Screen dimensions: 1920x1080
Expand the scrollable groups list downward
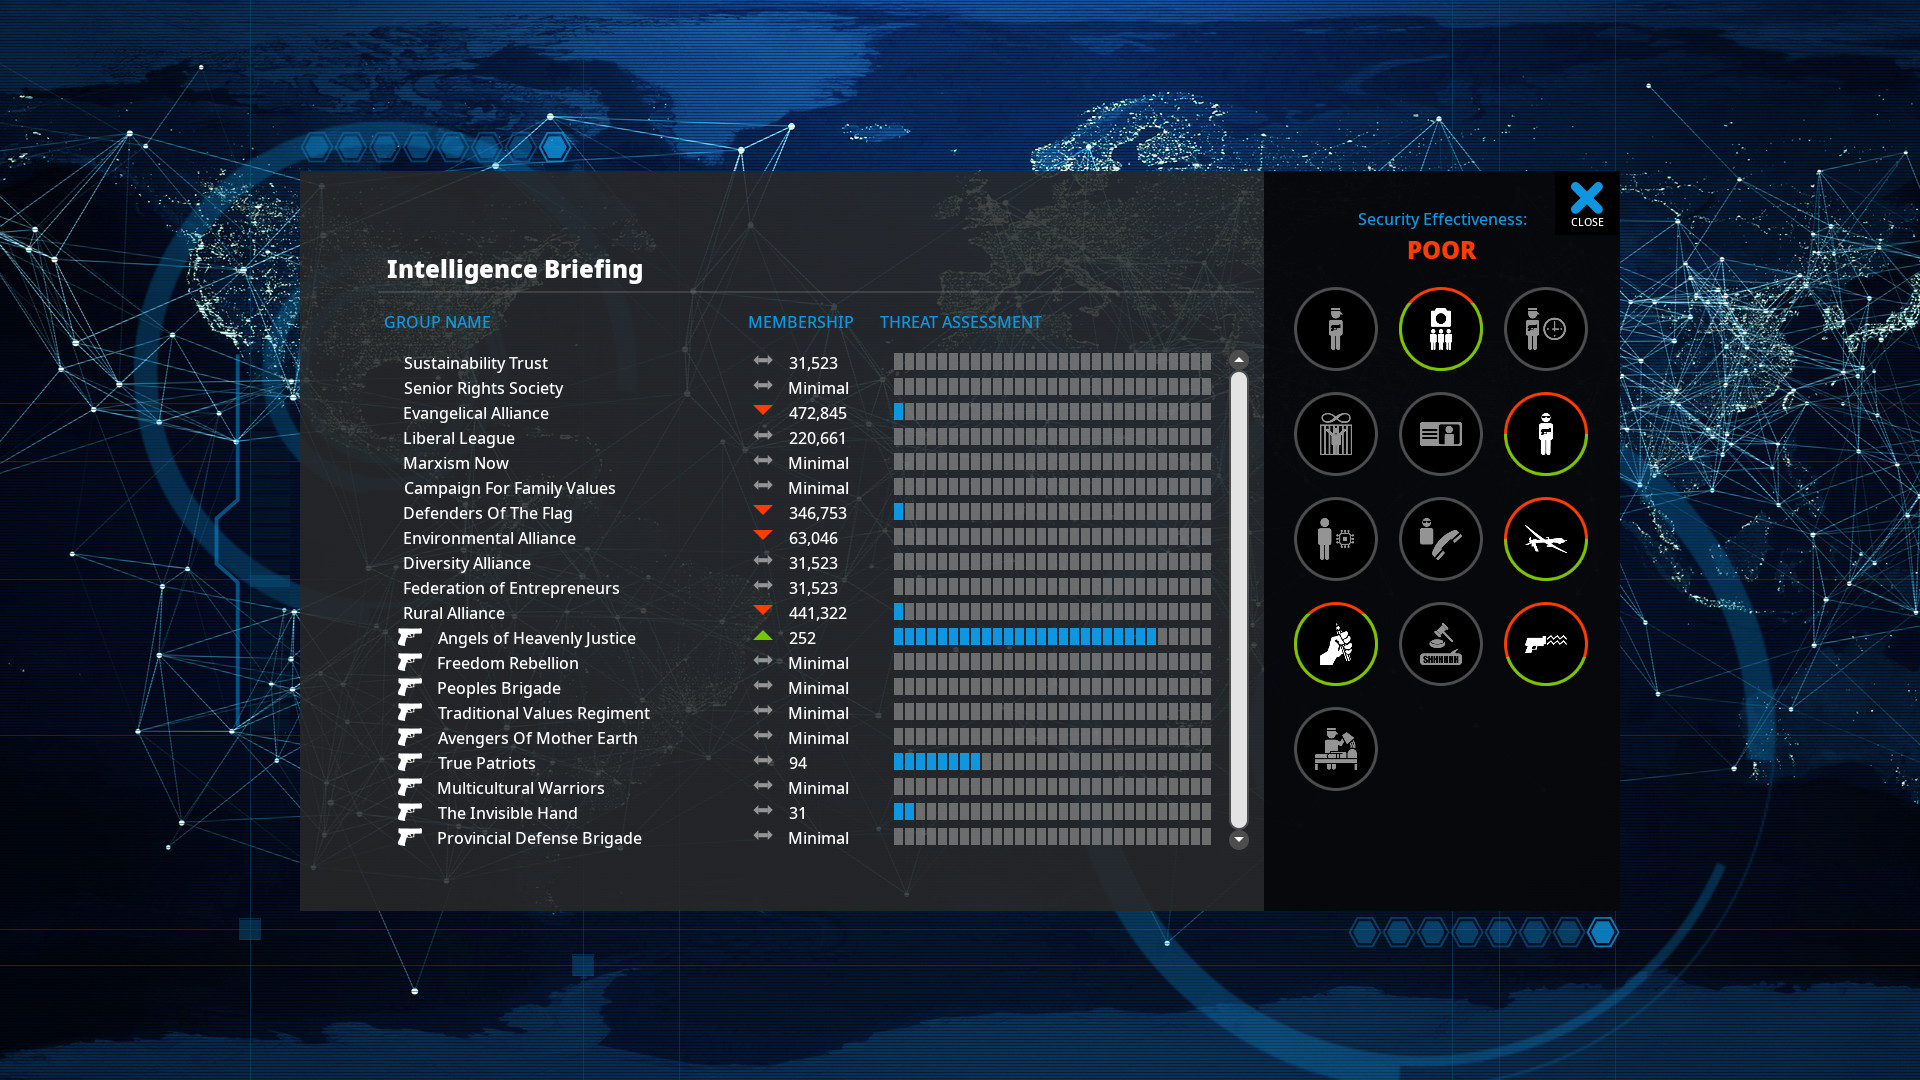click(x=1238, y=840)
